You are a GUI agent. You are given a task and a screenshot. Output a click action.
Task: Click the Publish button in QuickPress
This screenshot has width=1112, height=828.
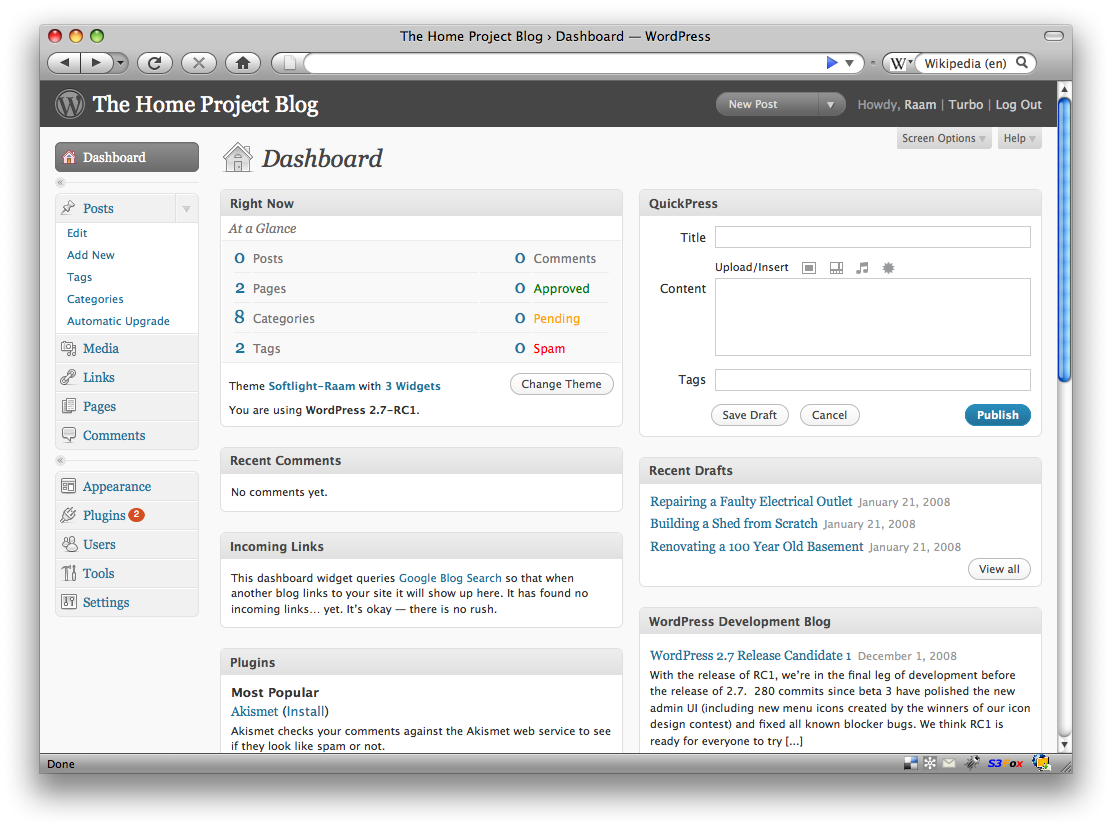997,415
